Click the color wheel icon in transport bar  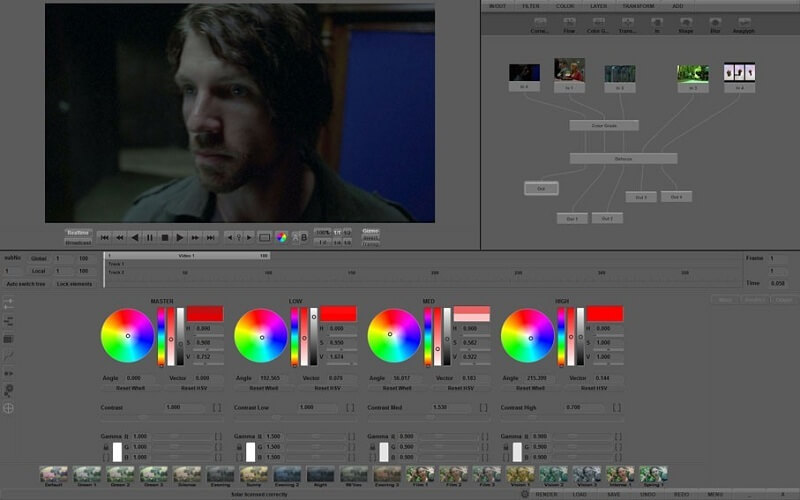[x=281, y=237]
